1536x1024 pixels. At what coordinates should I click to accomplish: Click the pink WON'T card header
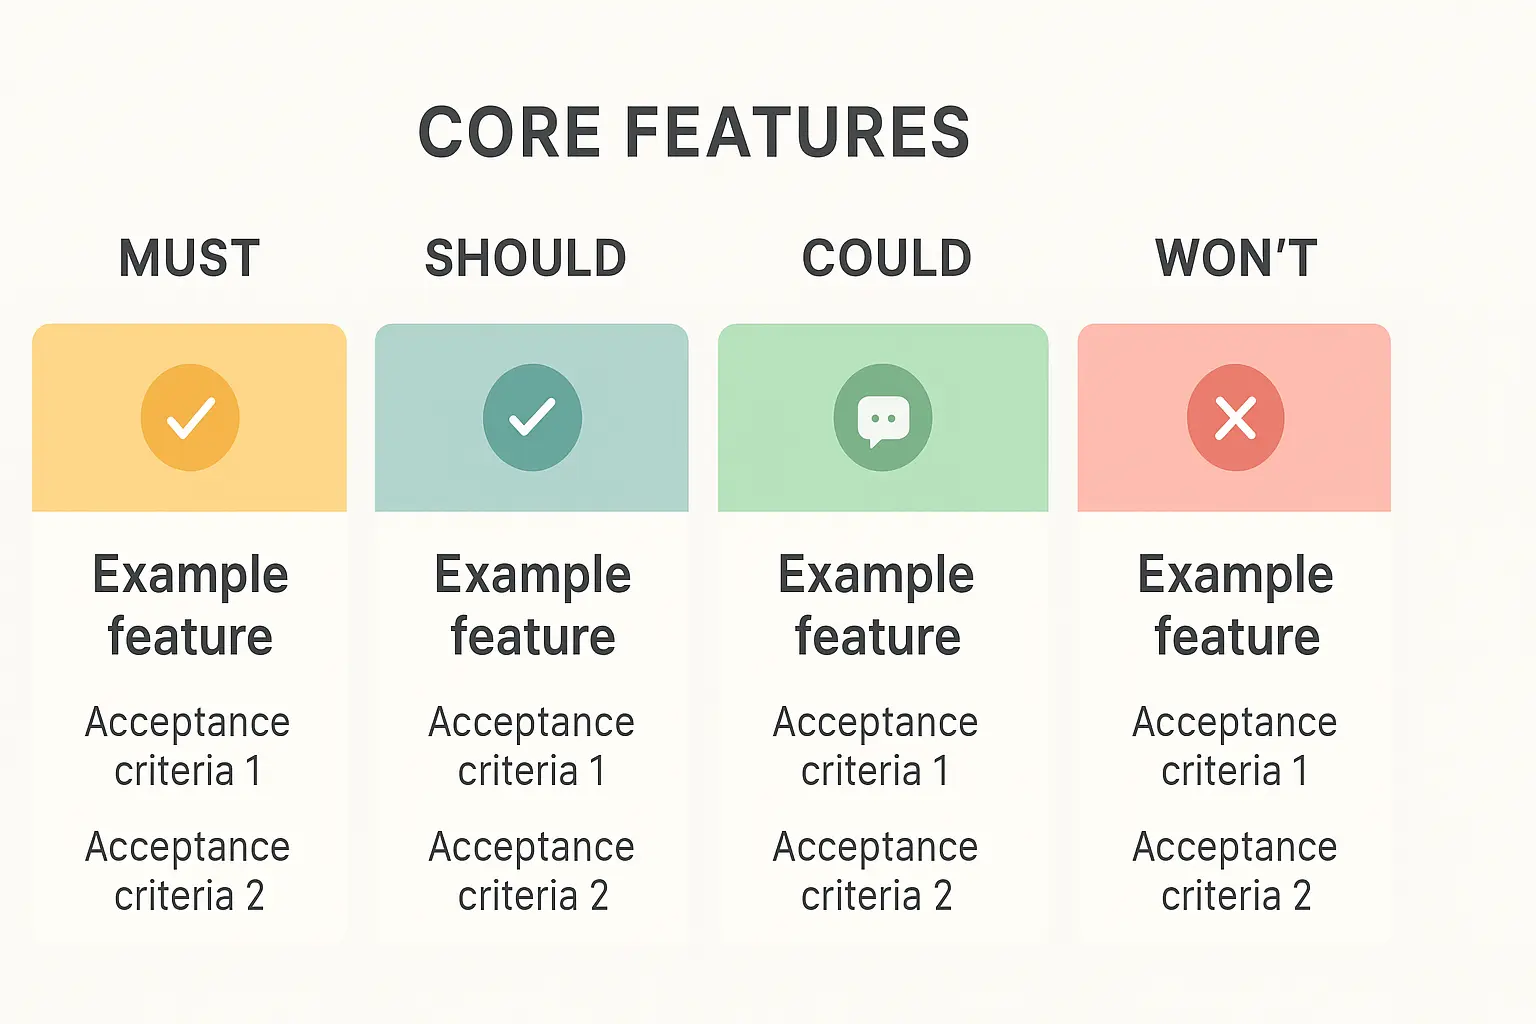coord(1234,417)
